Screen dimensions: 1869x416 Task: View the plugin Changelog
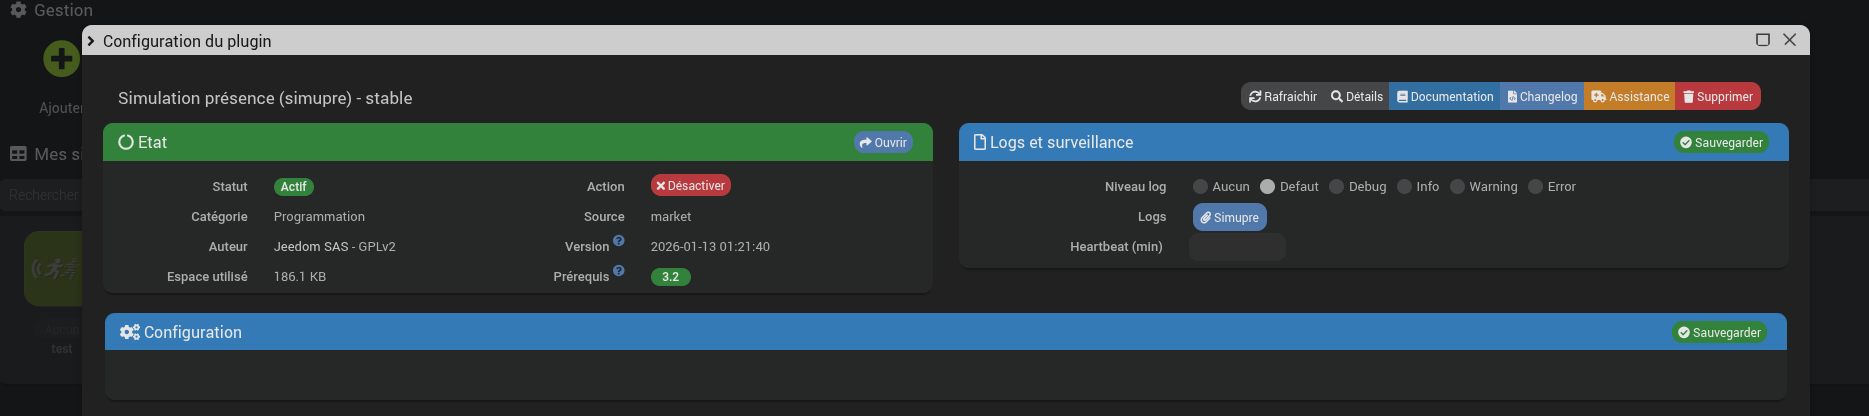(1542, 97)
